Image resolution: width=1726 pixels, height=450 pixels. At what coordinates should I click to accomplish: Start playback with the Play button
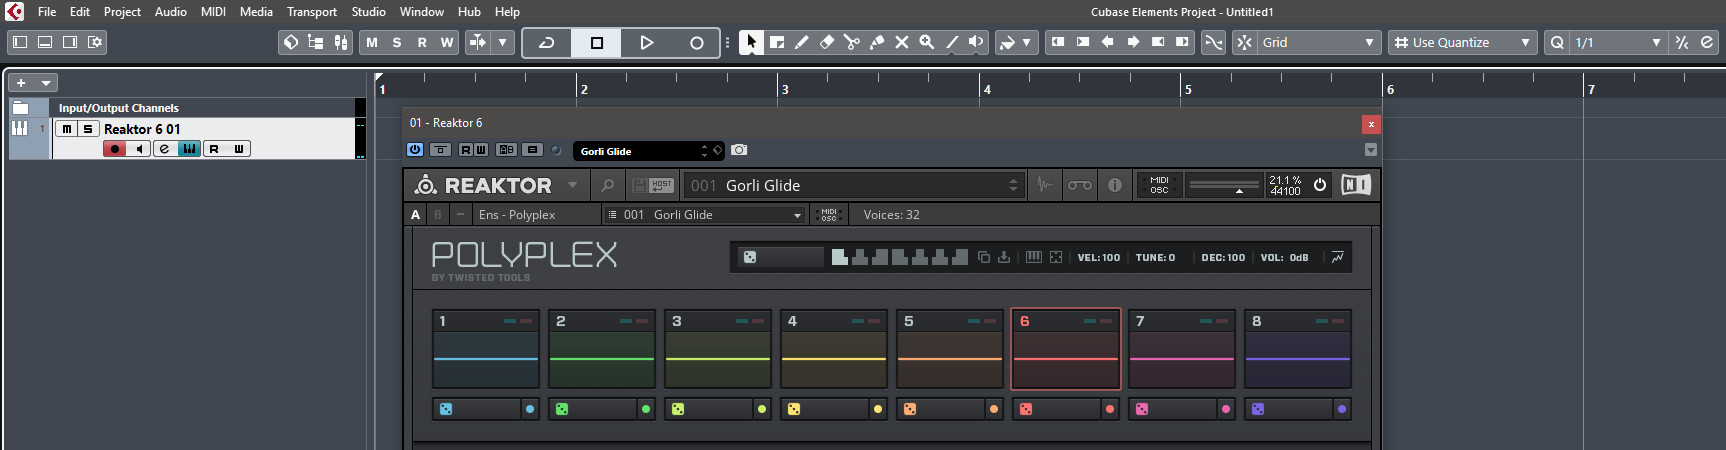tap(647, 42)
